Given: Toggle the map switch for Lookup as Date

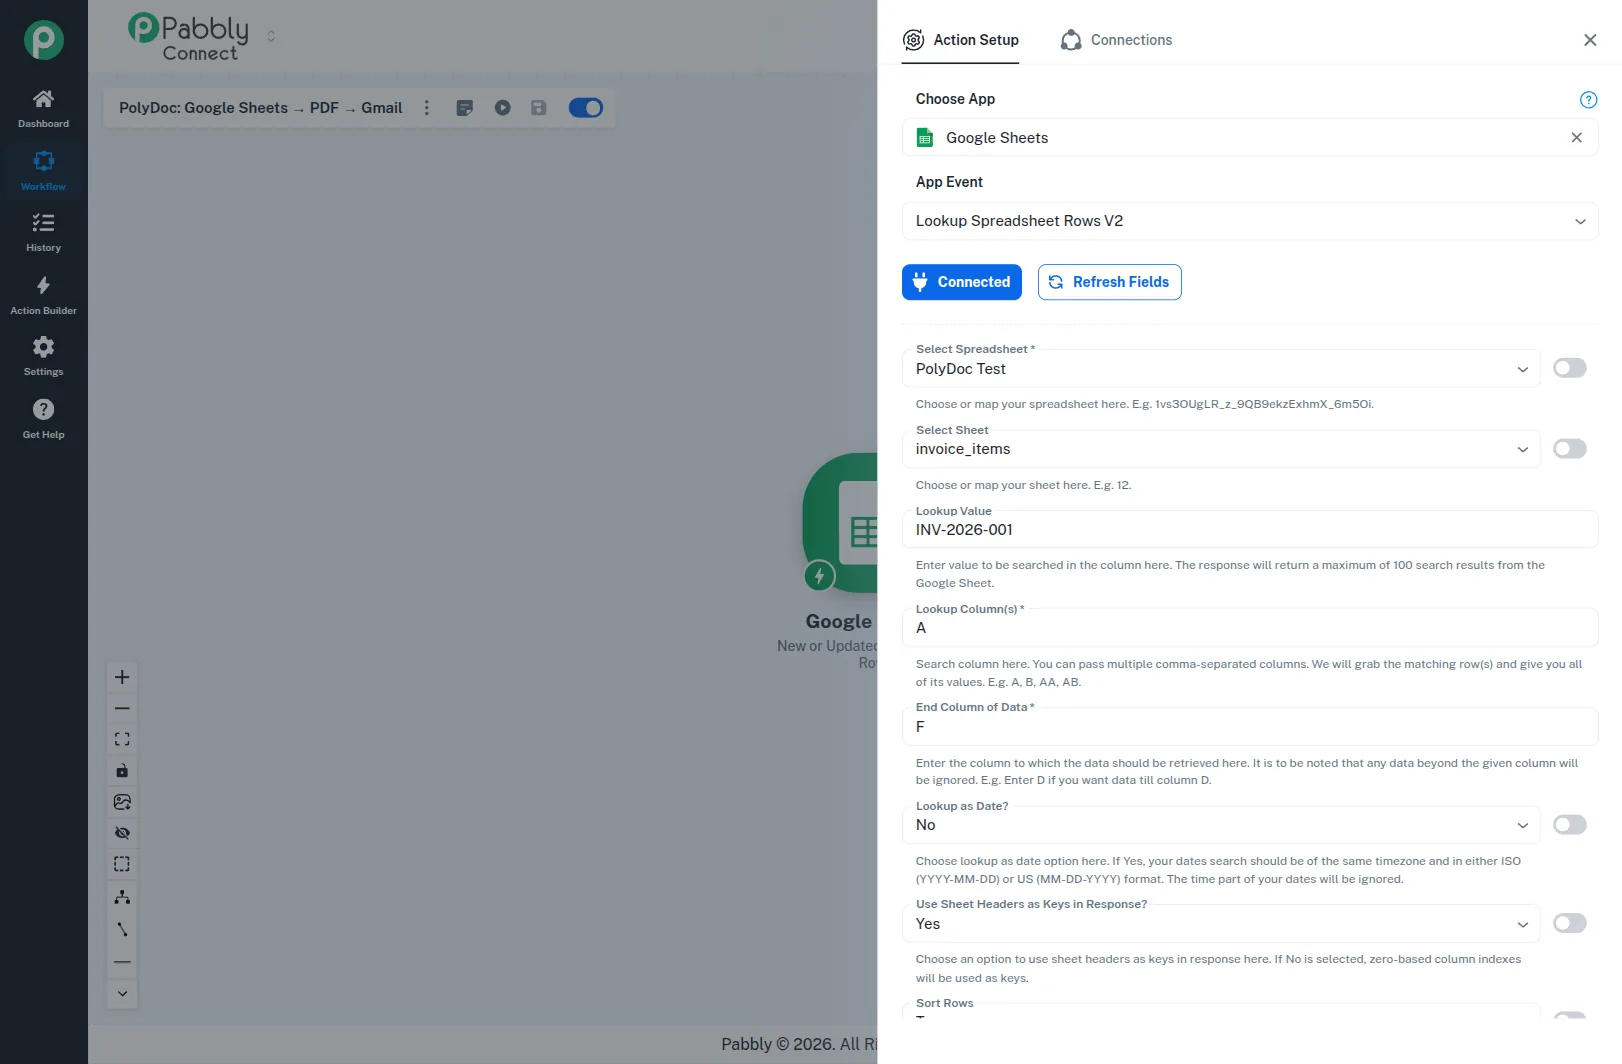Looking at the screenshot, I should [1570, 825].
